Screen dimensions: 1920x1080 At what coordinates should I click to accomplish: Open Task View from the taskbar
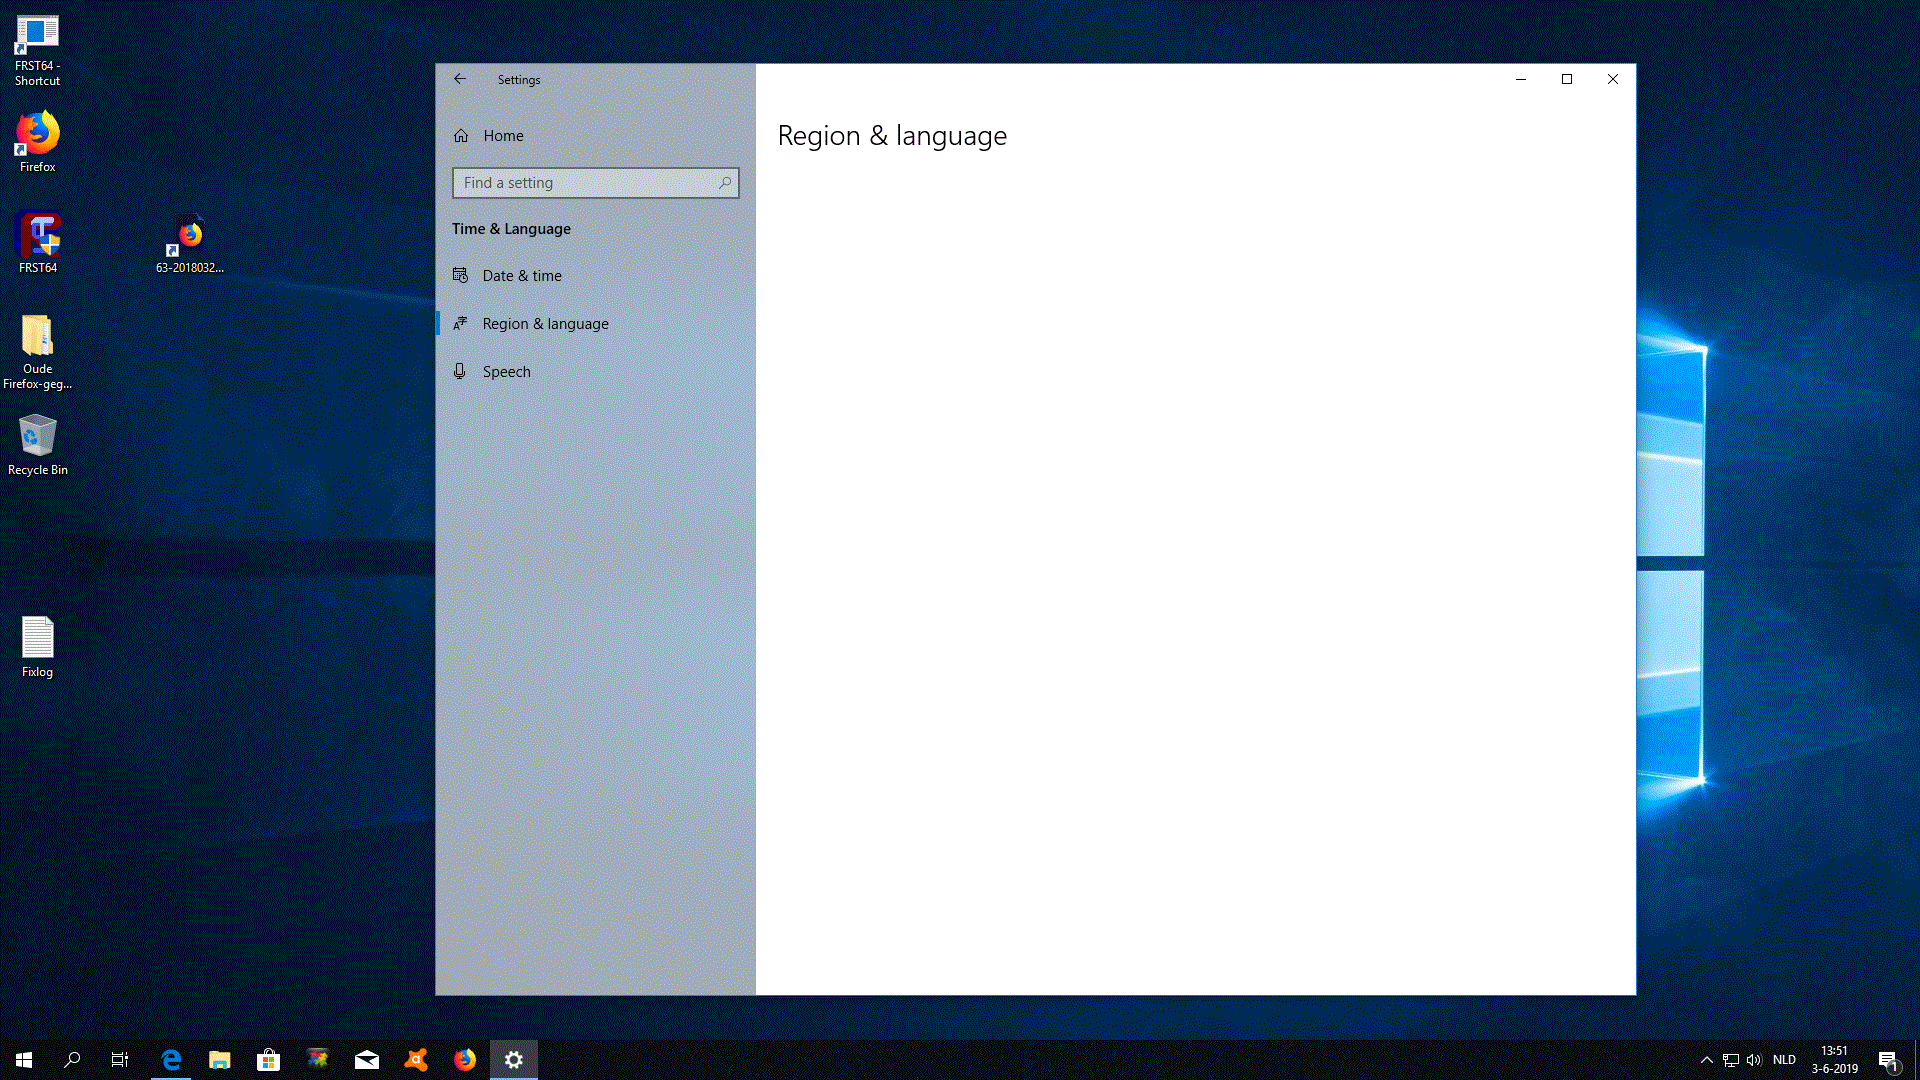click(x=120, y=1060)
